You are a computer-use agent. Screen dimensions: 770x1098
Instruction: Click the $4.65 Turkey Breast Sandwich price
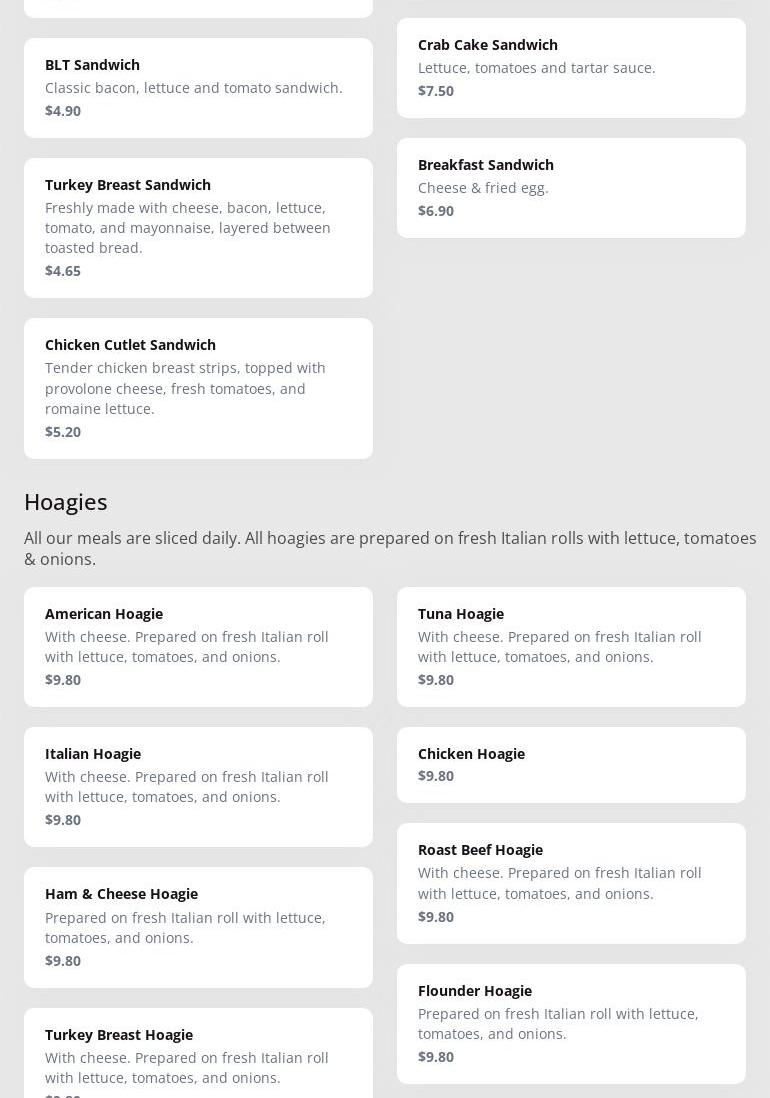(63, 271)
